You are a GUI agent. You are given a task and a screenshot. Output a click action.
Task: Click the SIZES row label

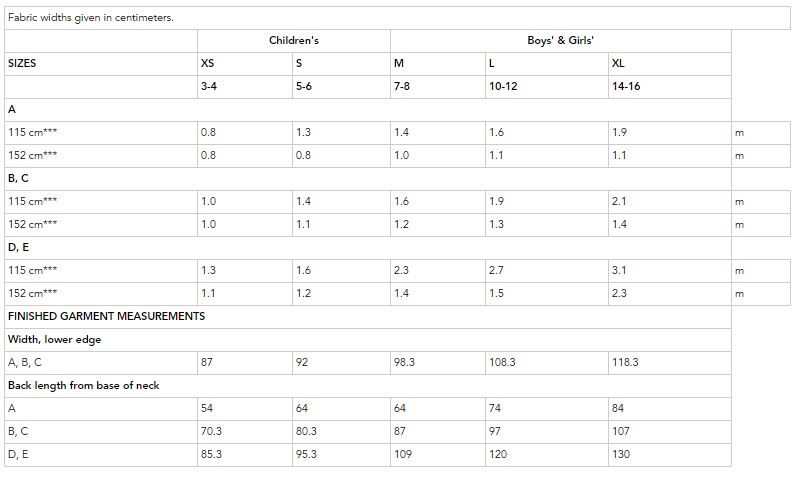click(22, 64)
